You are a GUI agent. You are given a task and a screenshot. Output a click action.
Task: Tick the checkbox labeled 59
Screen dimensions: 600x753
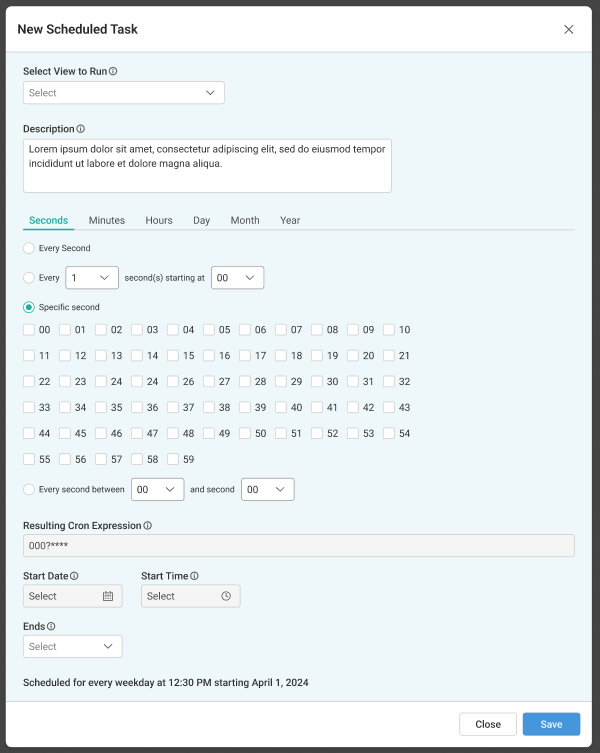(173, 460)
